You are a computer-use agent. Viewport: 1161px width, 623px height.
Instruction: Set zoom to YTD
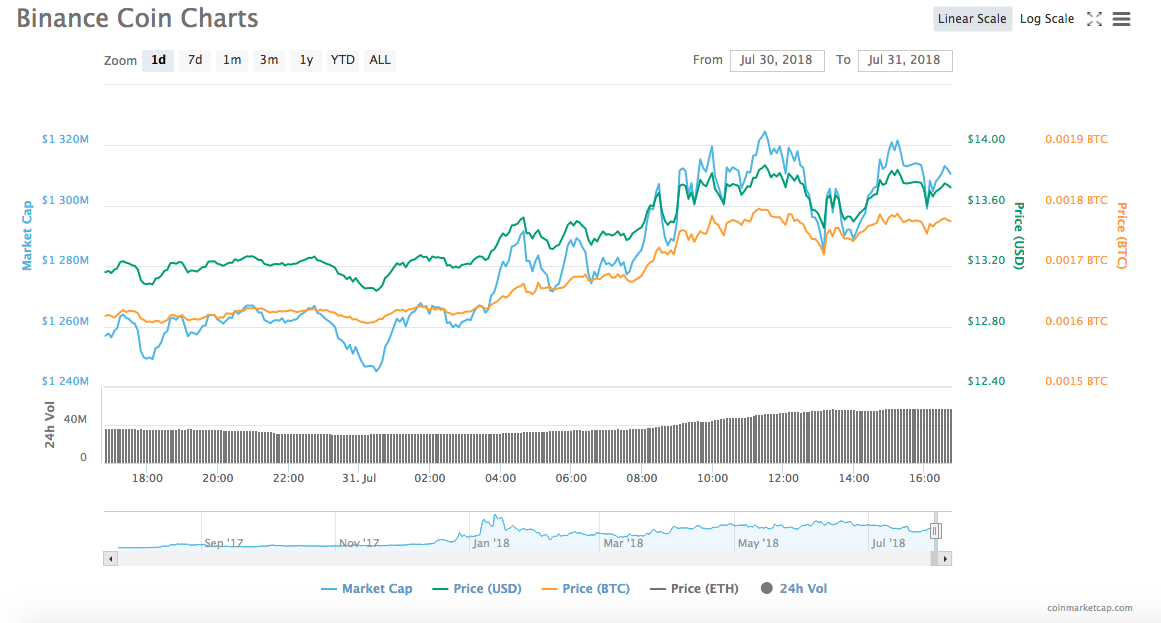pyautogui.click(x=342, y=60)
